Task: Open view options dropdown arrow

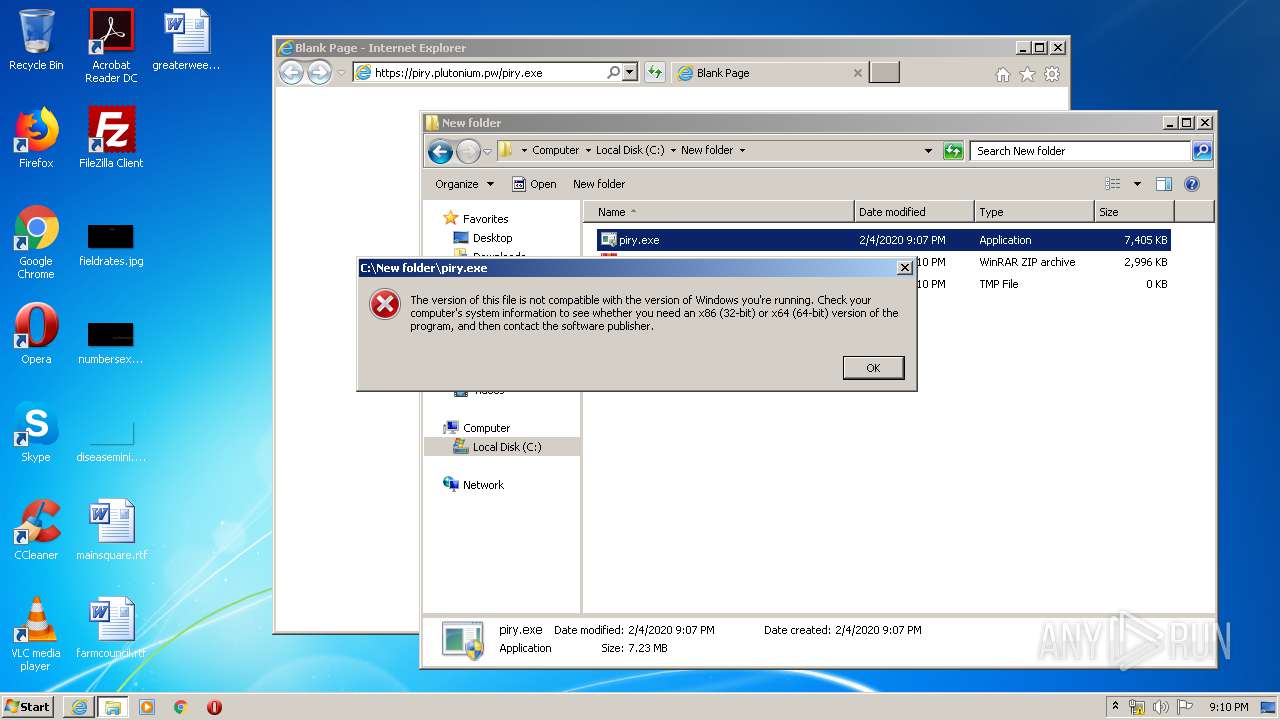Action: pyautogui.click(x=1137, y=184)
